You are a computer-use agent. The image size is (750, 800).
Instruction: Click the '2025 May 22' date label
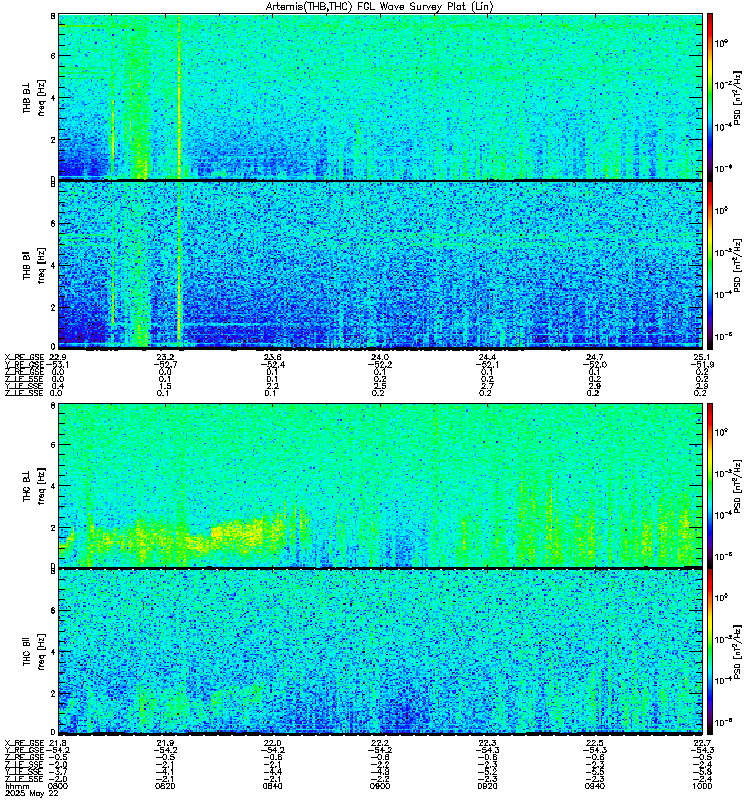(31, 793)
